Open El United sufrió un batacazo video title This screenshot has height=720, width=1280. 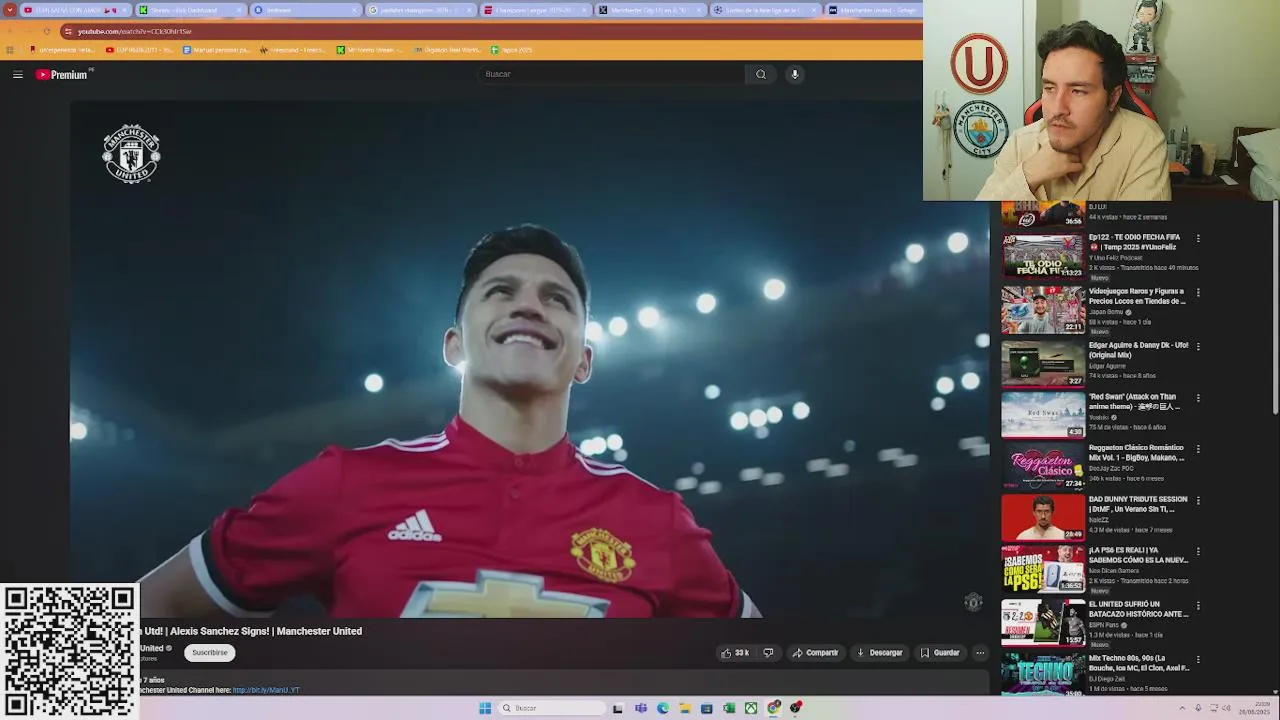(1138, 609)
